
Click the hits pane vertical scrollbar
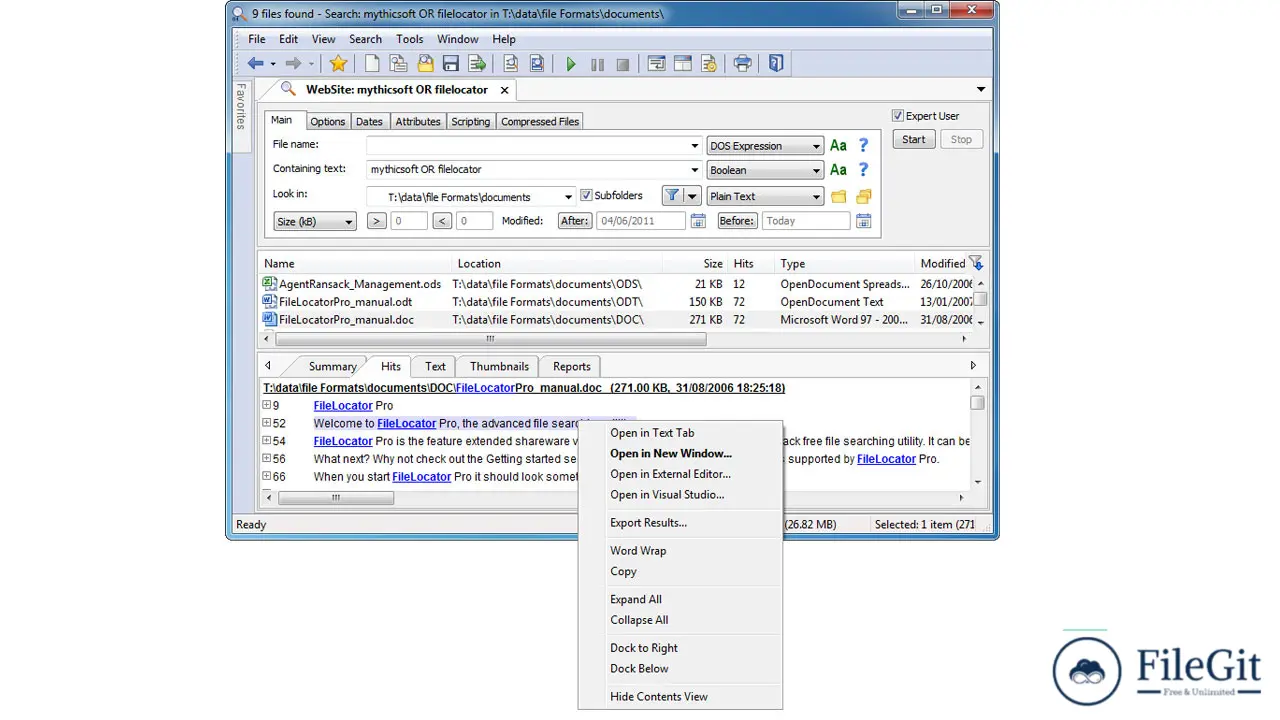(977, 403)
